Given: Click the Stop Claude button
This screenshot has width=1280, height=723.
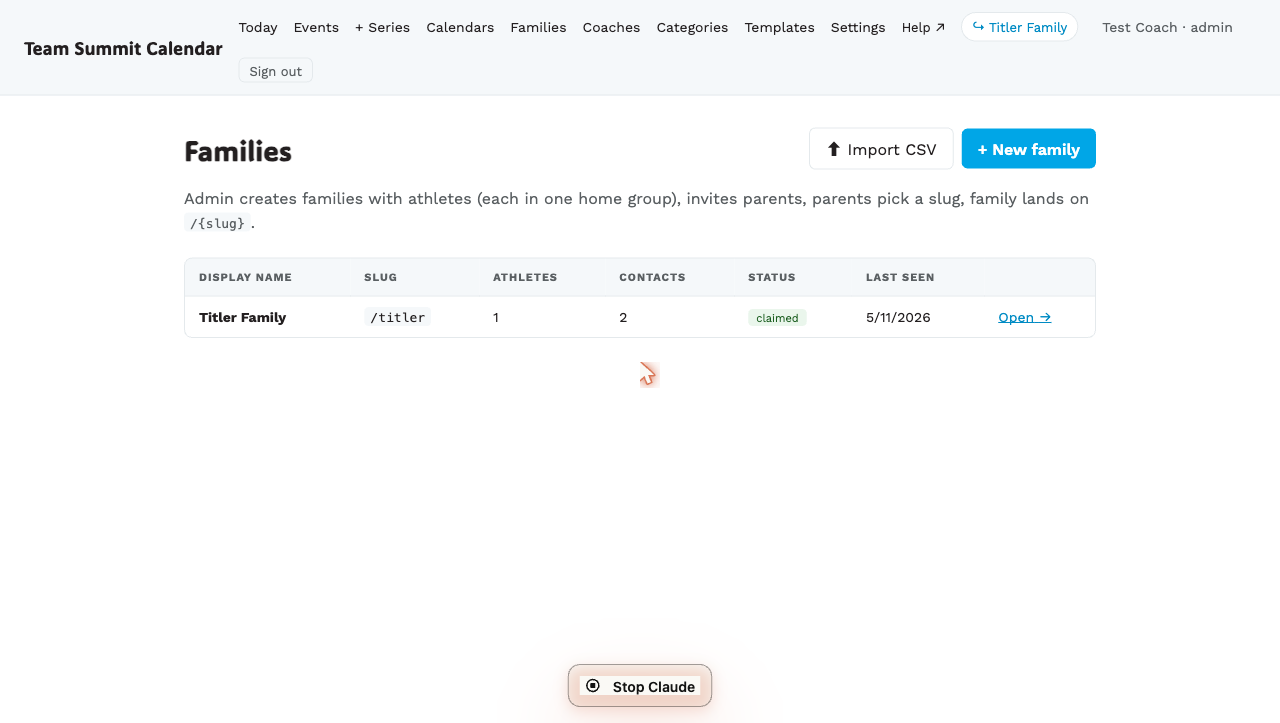Looking at the screenshot, I should click(640, 686).
